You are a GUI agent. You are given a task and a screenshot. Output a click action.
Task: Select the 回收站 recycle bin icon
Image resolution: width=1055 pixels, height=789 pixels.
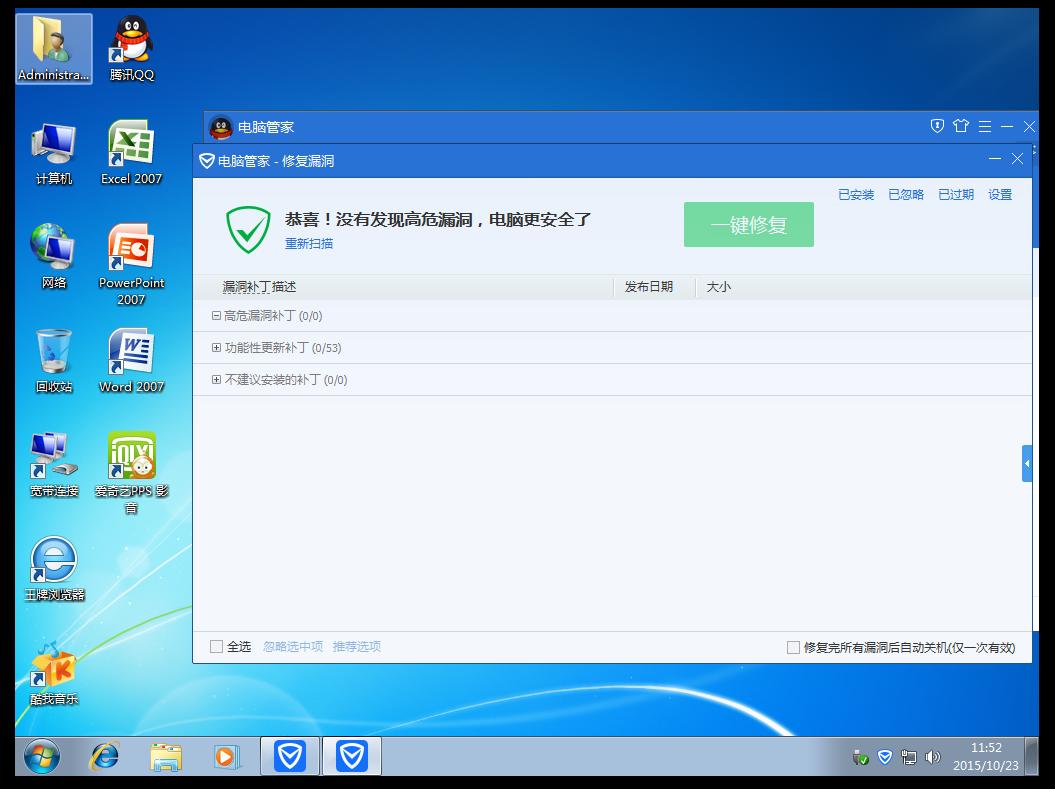click(x=54, y=361)
